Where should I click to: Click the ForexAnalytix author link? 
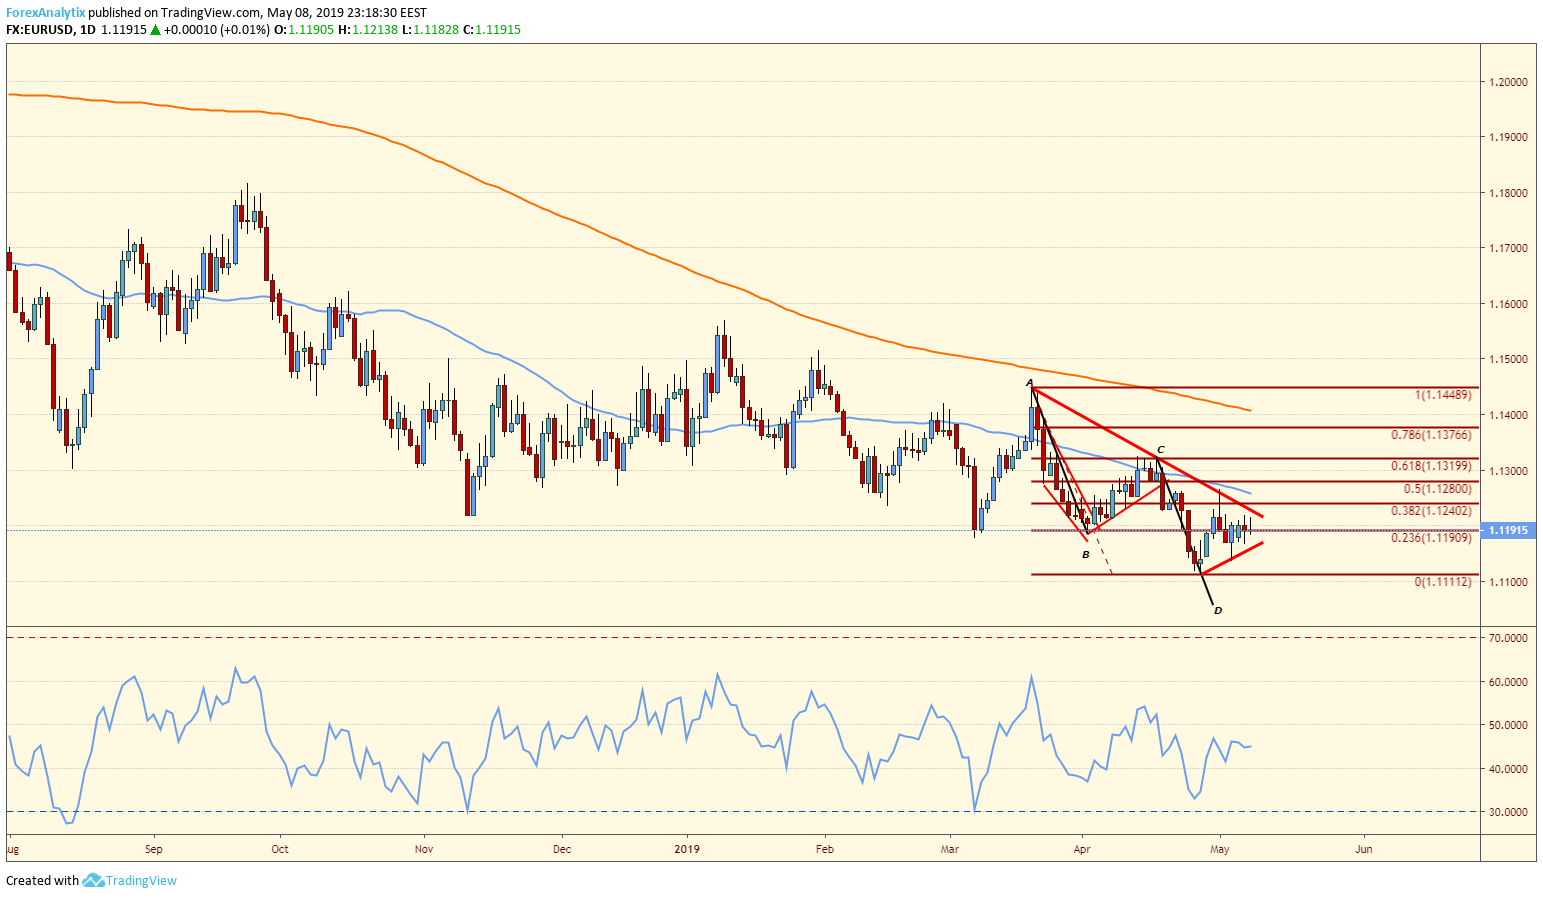tap(45, 13)
